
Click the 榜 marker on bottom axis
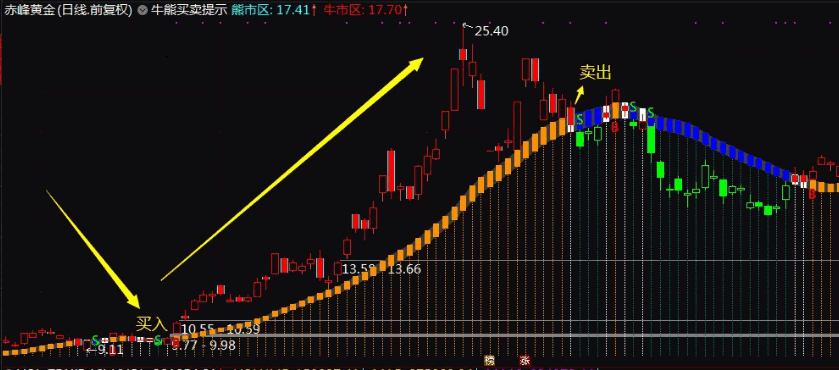[489, 360]
